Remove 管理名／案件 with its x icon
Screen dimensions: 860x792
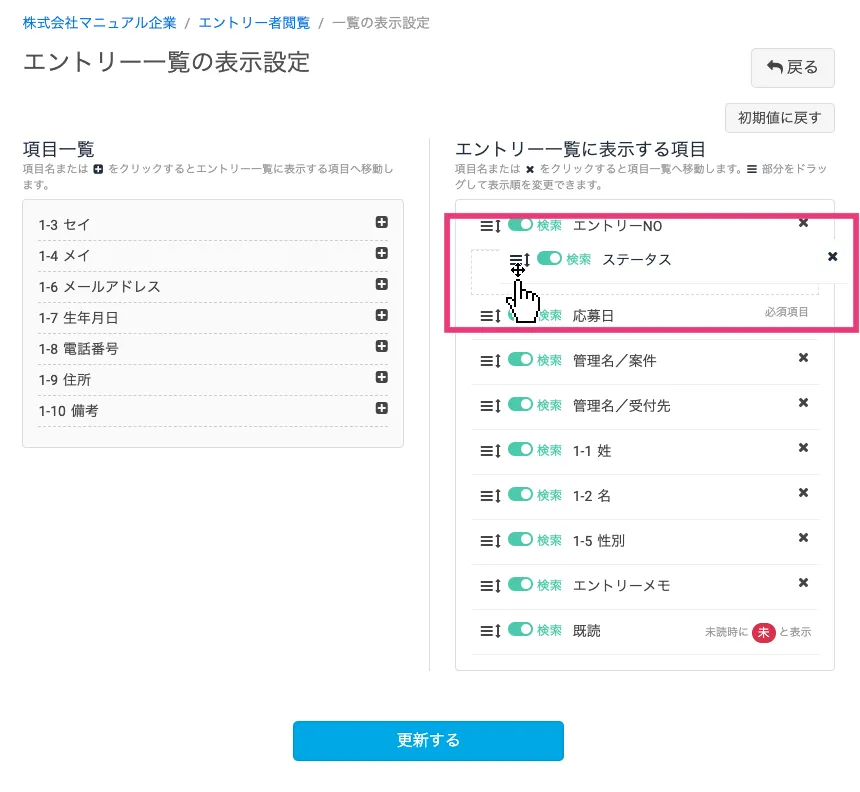click(803, 358)
